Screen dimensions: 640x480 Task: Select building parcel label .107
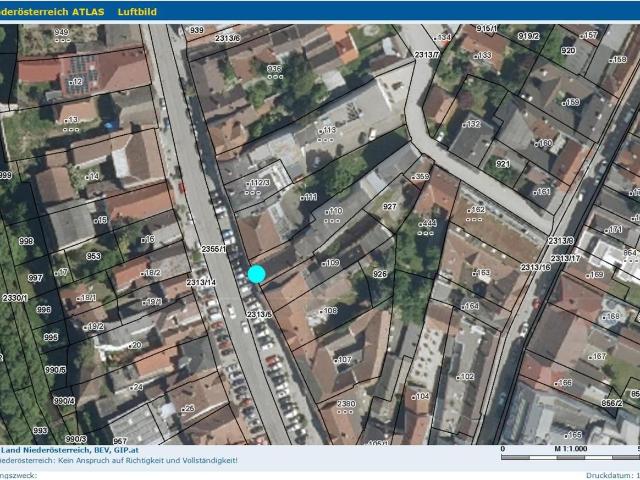tap(343, 360)
